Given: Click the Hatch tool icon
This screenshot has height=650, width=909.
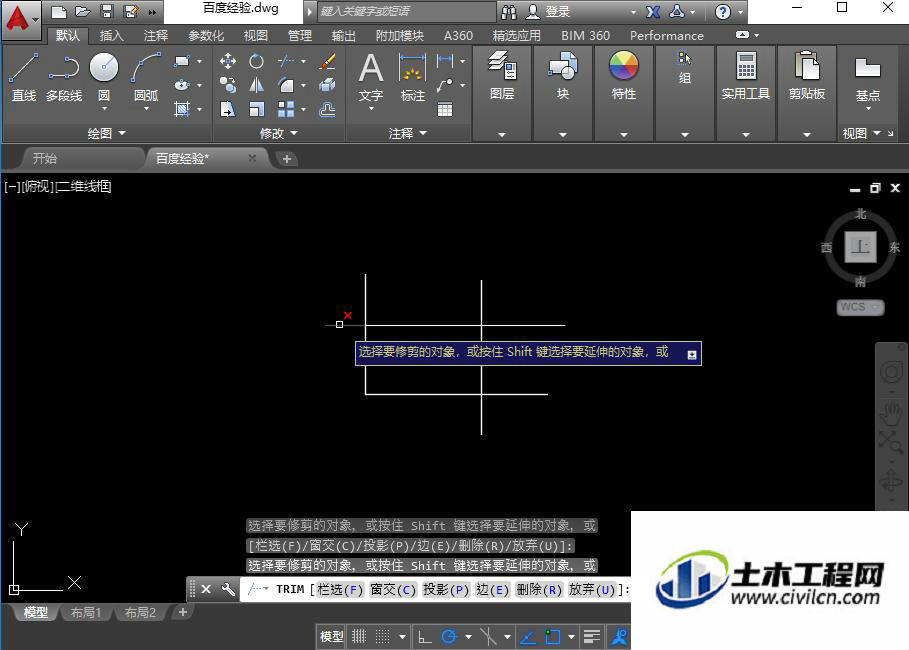Looking at the screenshot, I should tap(182, 109).
